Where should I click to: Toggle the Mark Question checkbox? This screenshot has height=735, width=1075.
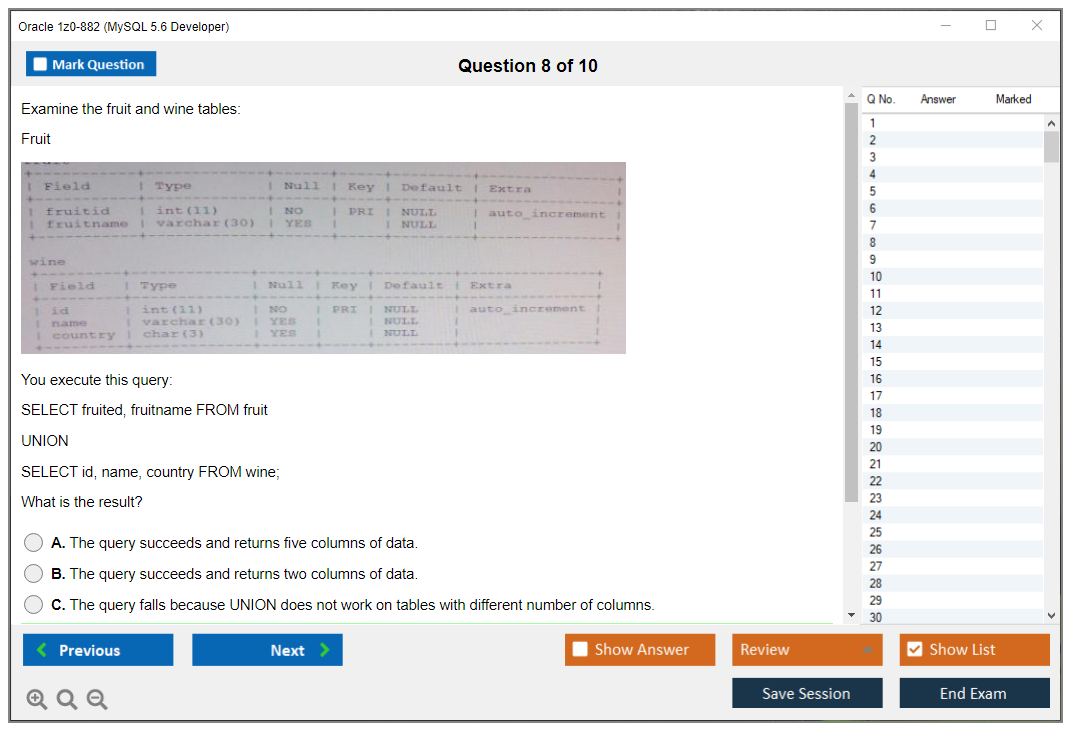(40, 64)
